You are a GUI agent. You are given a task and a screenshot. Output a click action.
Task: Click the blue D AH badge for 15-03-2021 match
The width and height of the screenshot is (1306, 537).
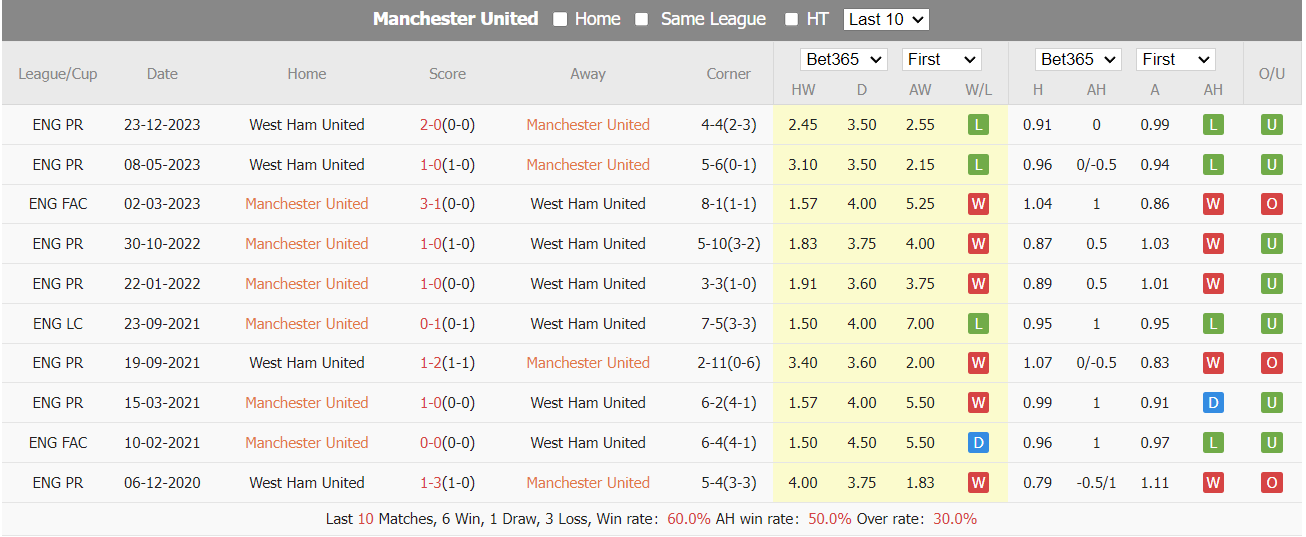click(1213, 403)
